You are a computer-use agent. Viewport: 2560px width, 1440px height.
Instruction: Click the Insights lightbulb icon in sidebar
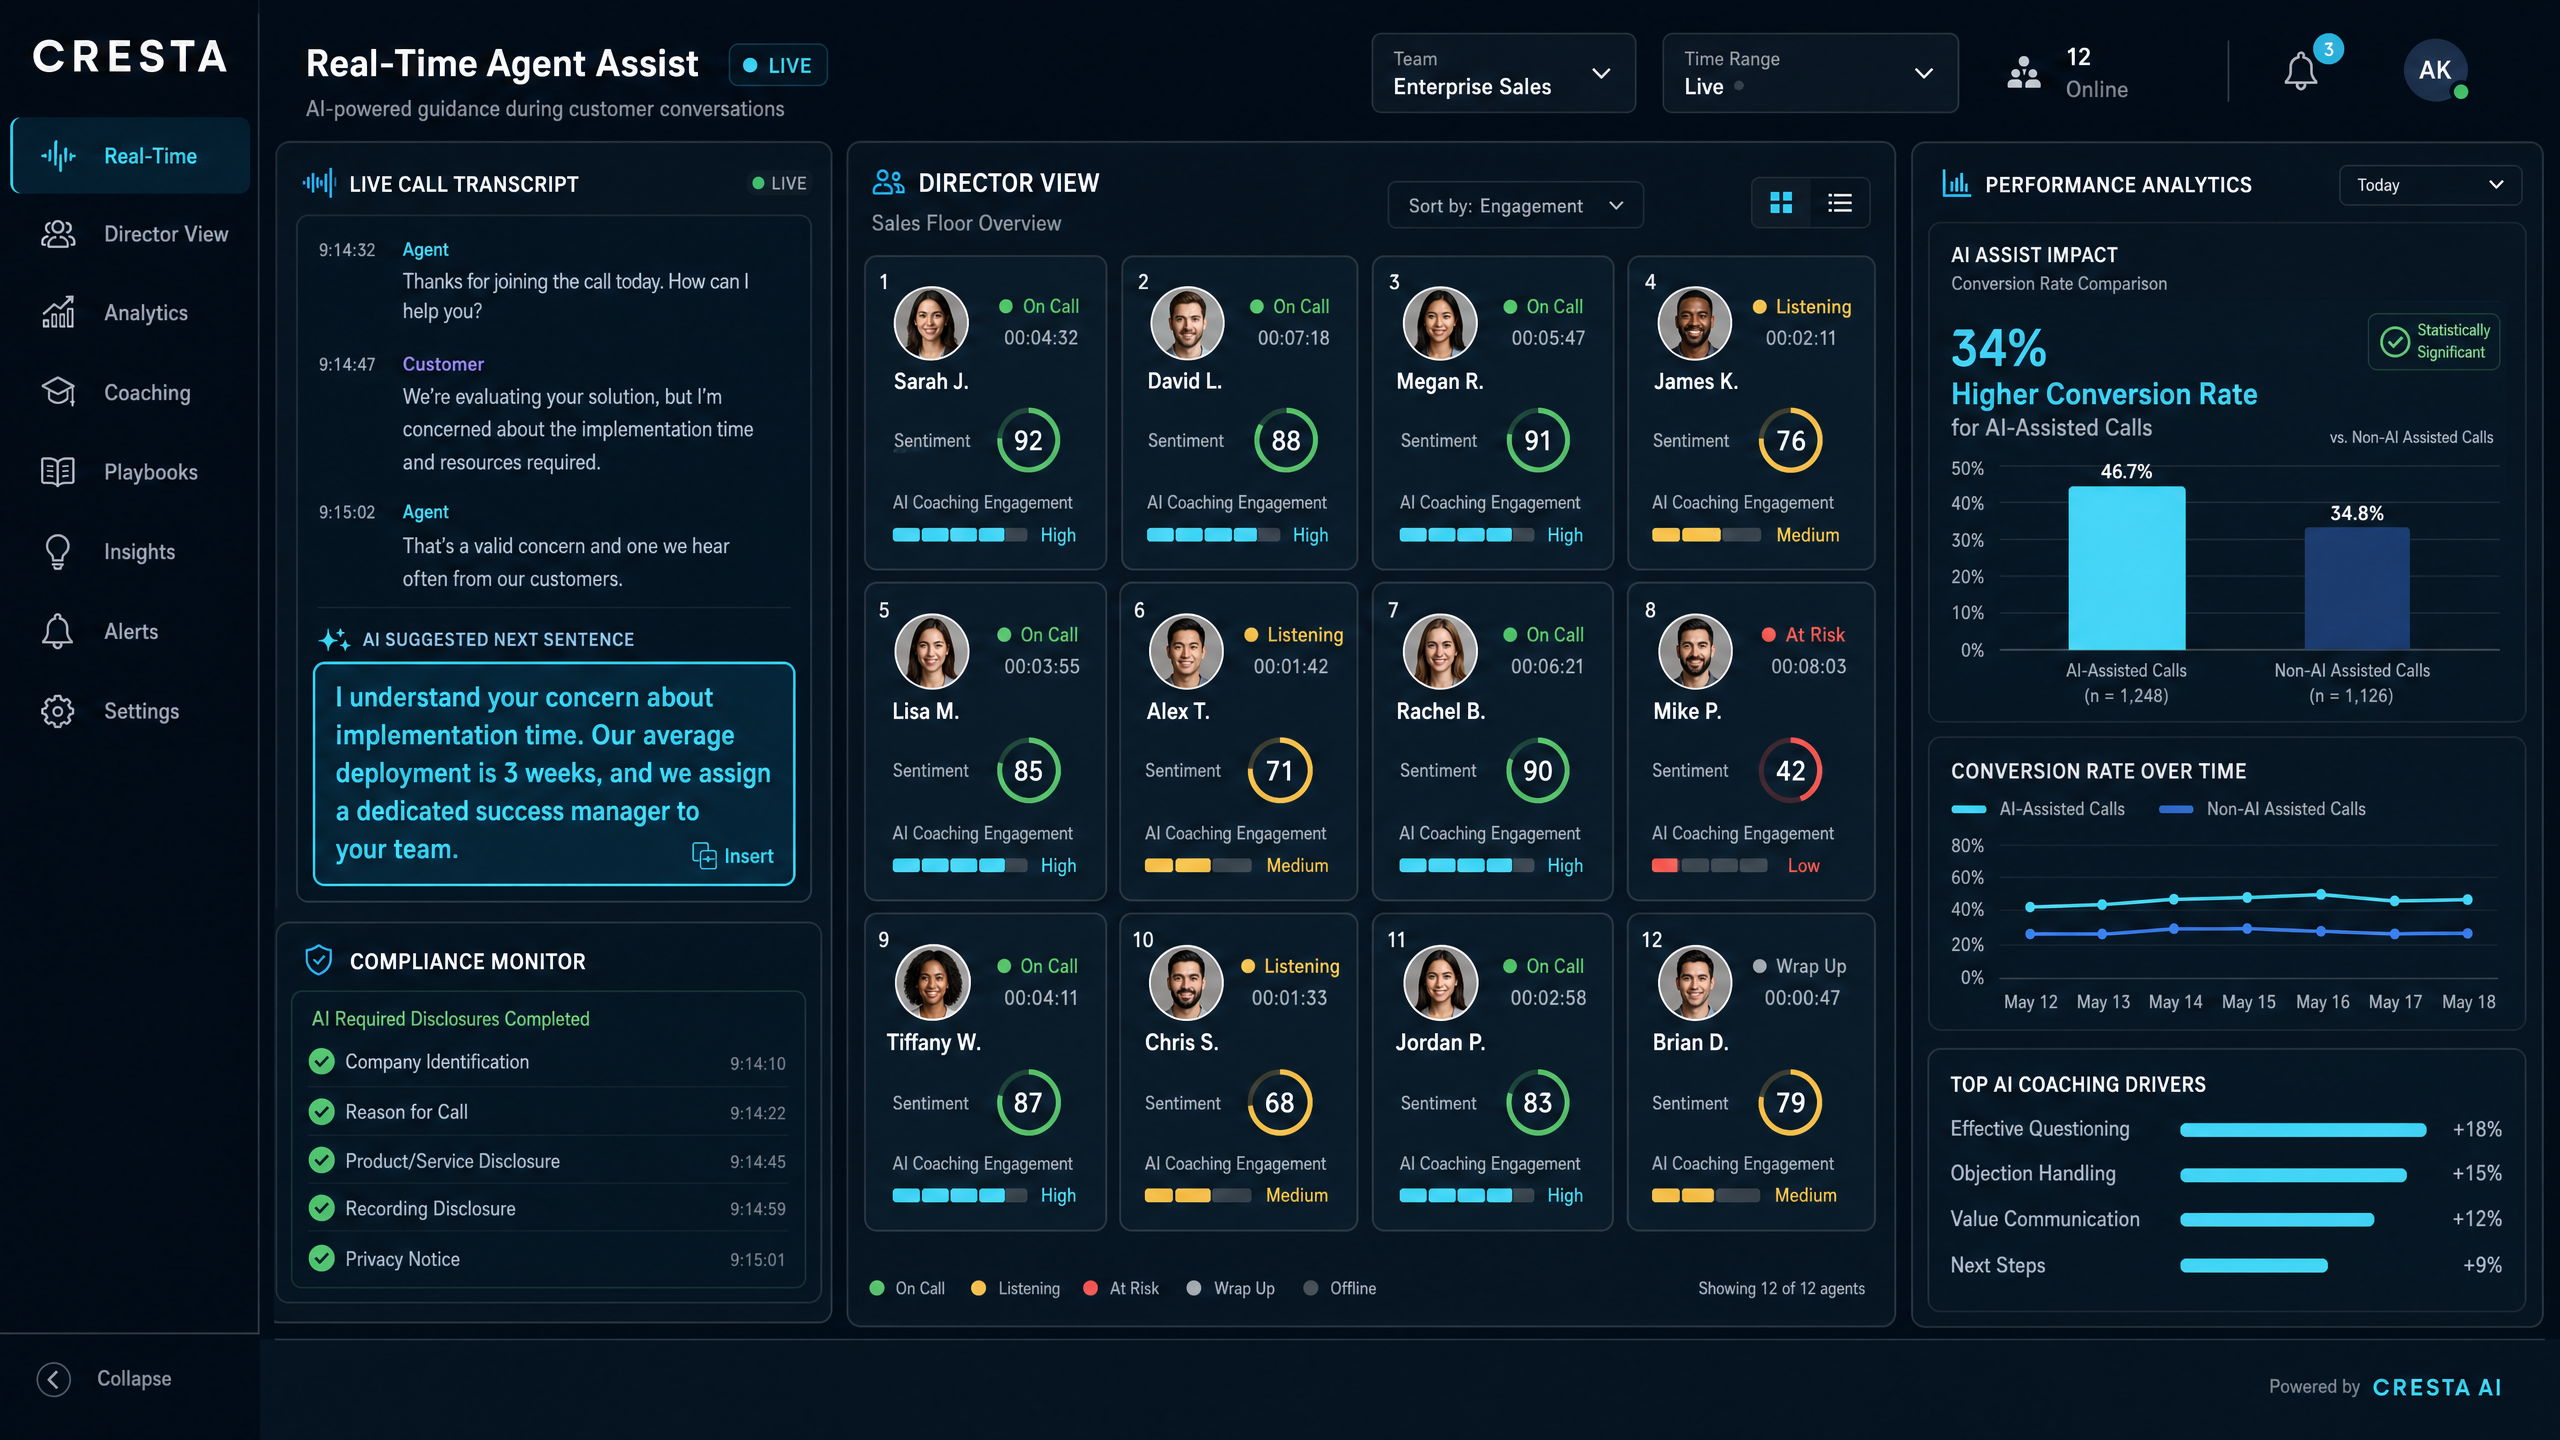click(57, 551)
